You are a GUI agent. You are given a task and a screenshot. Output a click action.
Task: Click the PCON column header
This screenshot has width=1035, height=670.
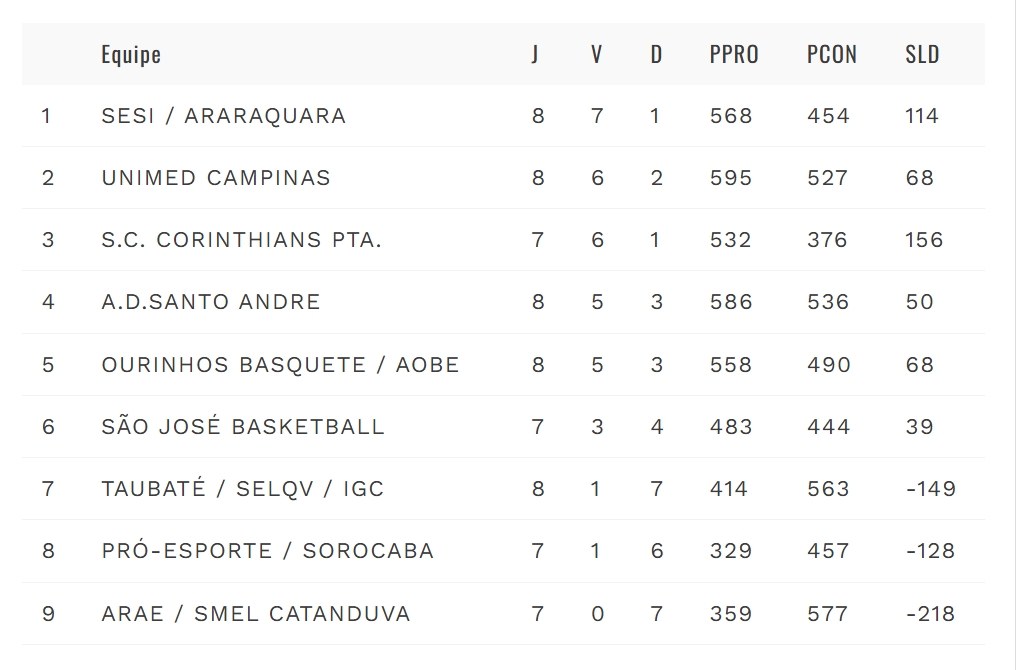pyautogui.click(x=831, y=54)
